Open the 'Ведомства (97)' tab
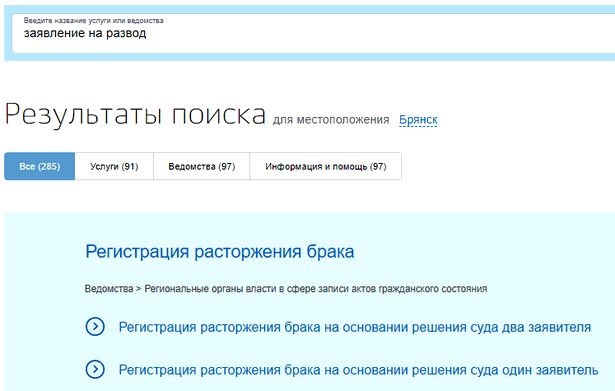The height and width of the screenshot is (391, 615). 202,166
